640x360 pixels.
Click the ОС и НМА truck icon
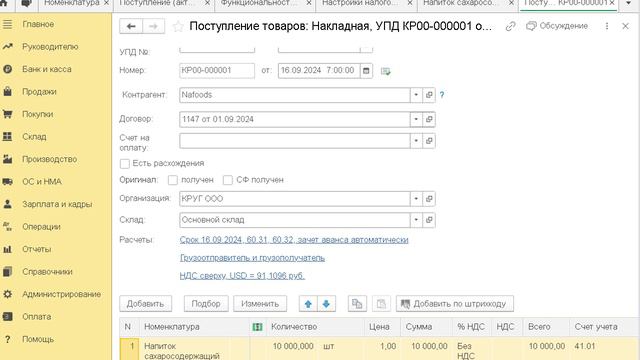point(7,181)
